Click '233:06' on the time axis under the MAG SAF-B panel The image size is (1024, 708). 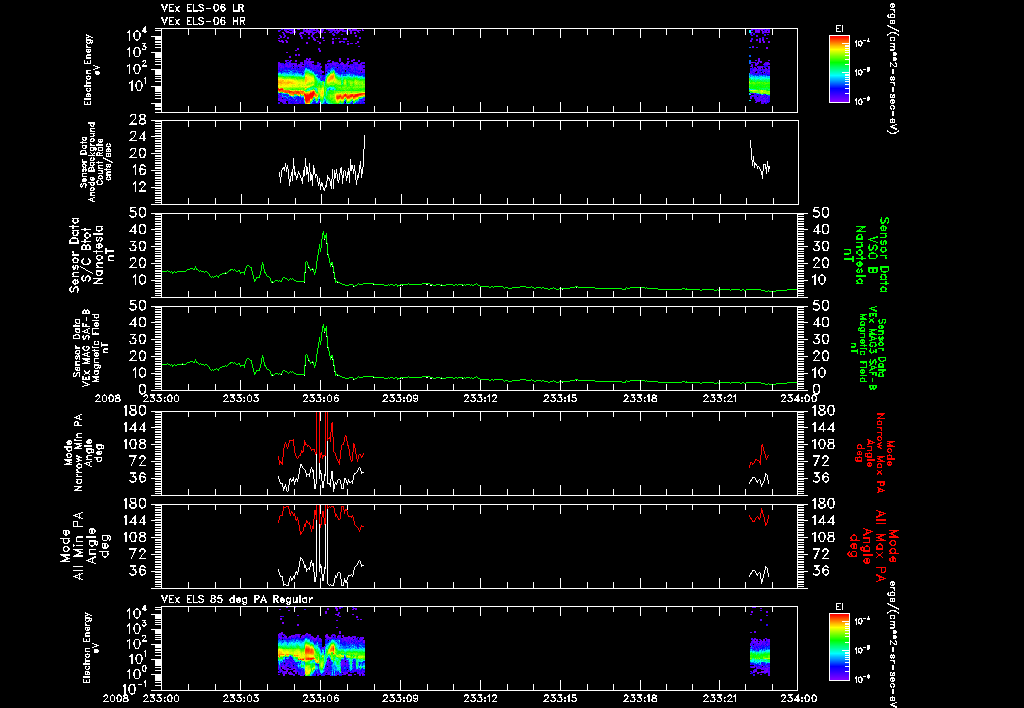point(321,398)
